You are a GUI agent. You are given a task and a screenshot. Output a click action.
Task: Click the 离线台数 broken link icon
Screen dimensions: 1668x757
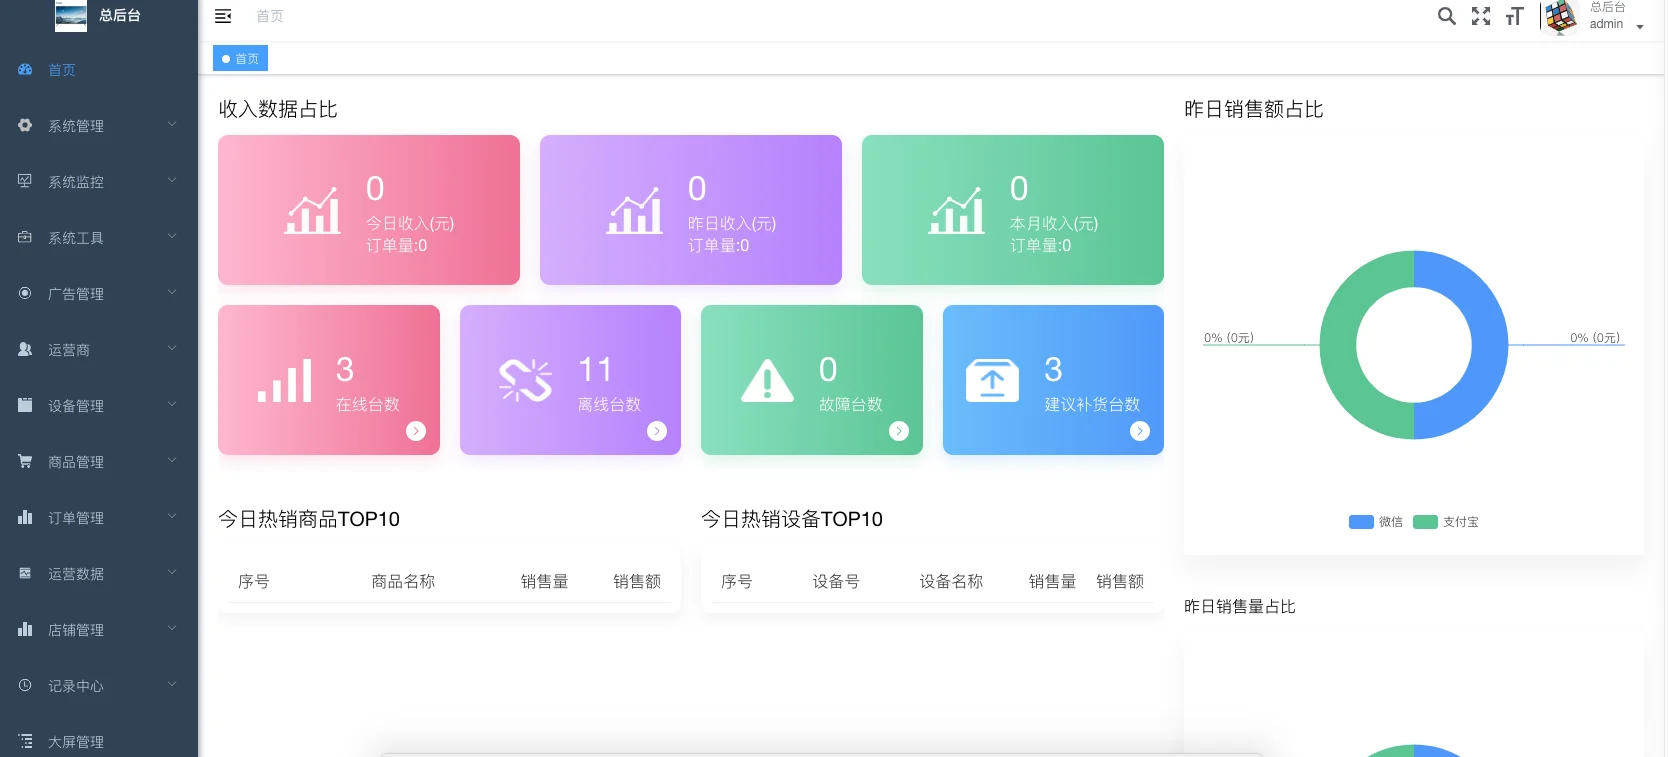pos(526,380)
